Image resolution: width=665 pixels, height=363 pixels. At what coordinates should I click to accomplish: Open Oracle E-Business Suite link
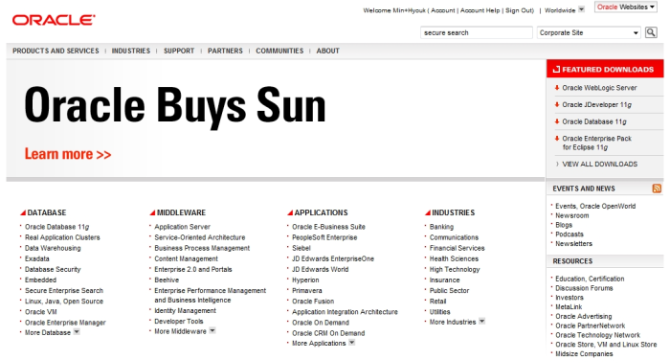329,227
